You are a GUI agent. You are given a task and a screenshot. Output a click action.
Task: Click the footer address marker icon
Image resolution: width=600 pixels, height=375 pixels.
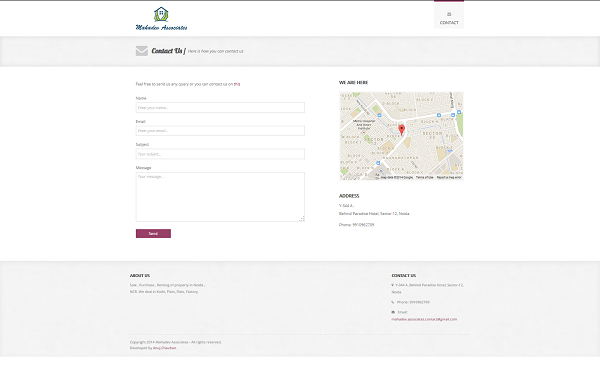(393, 285)
